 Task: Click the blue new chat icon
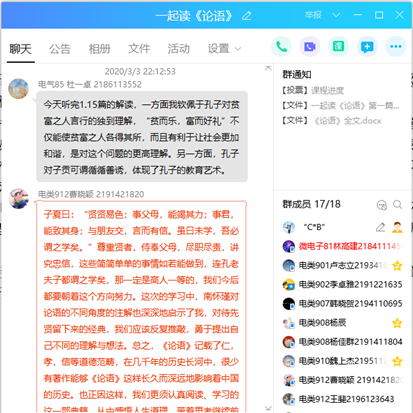(367, 47)
